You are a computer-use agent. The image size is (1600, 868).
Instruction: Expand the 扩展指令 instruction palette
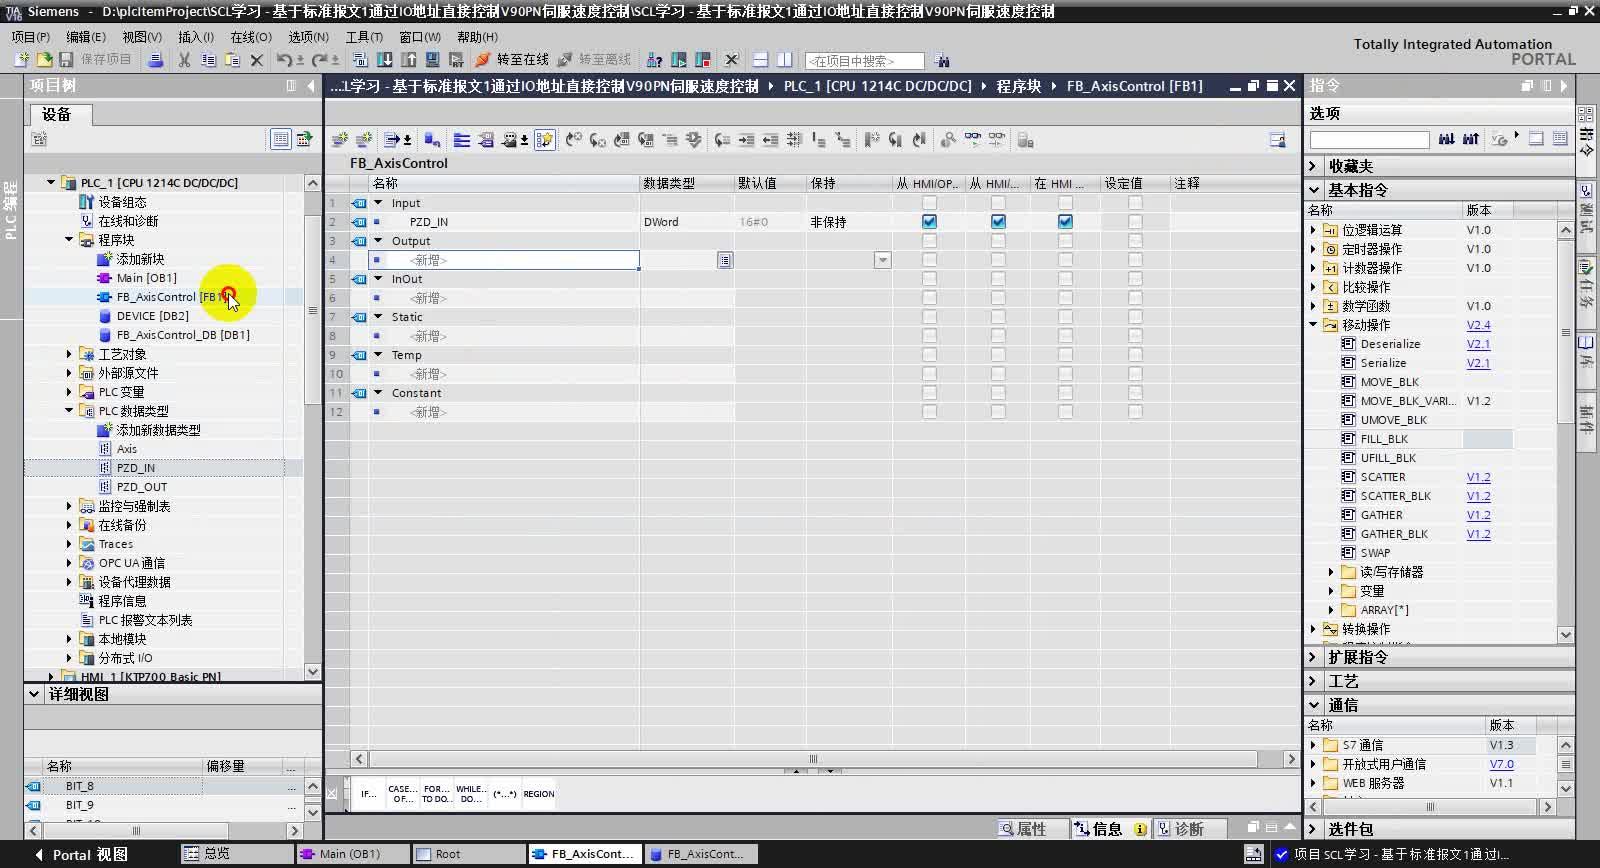1314,657
